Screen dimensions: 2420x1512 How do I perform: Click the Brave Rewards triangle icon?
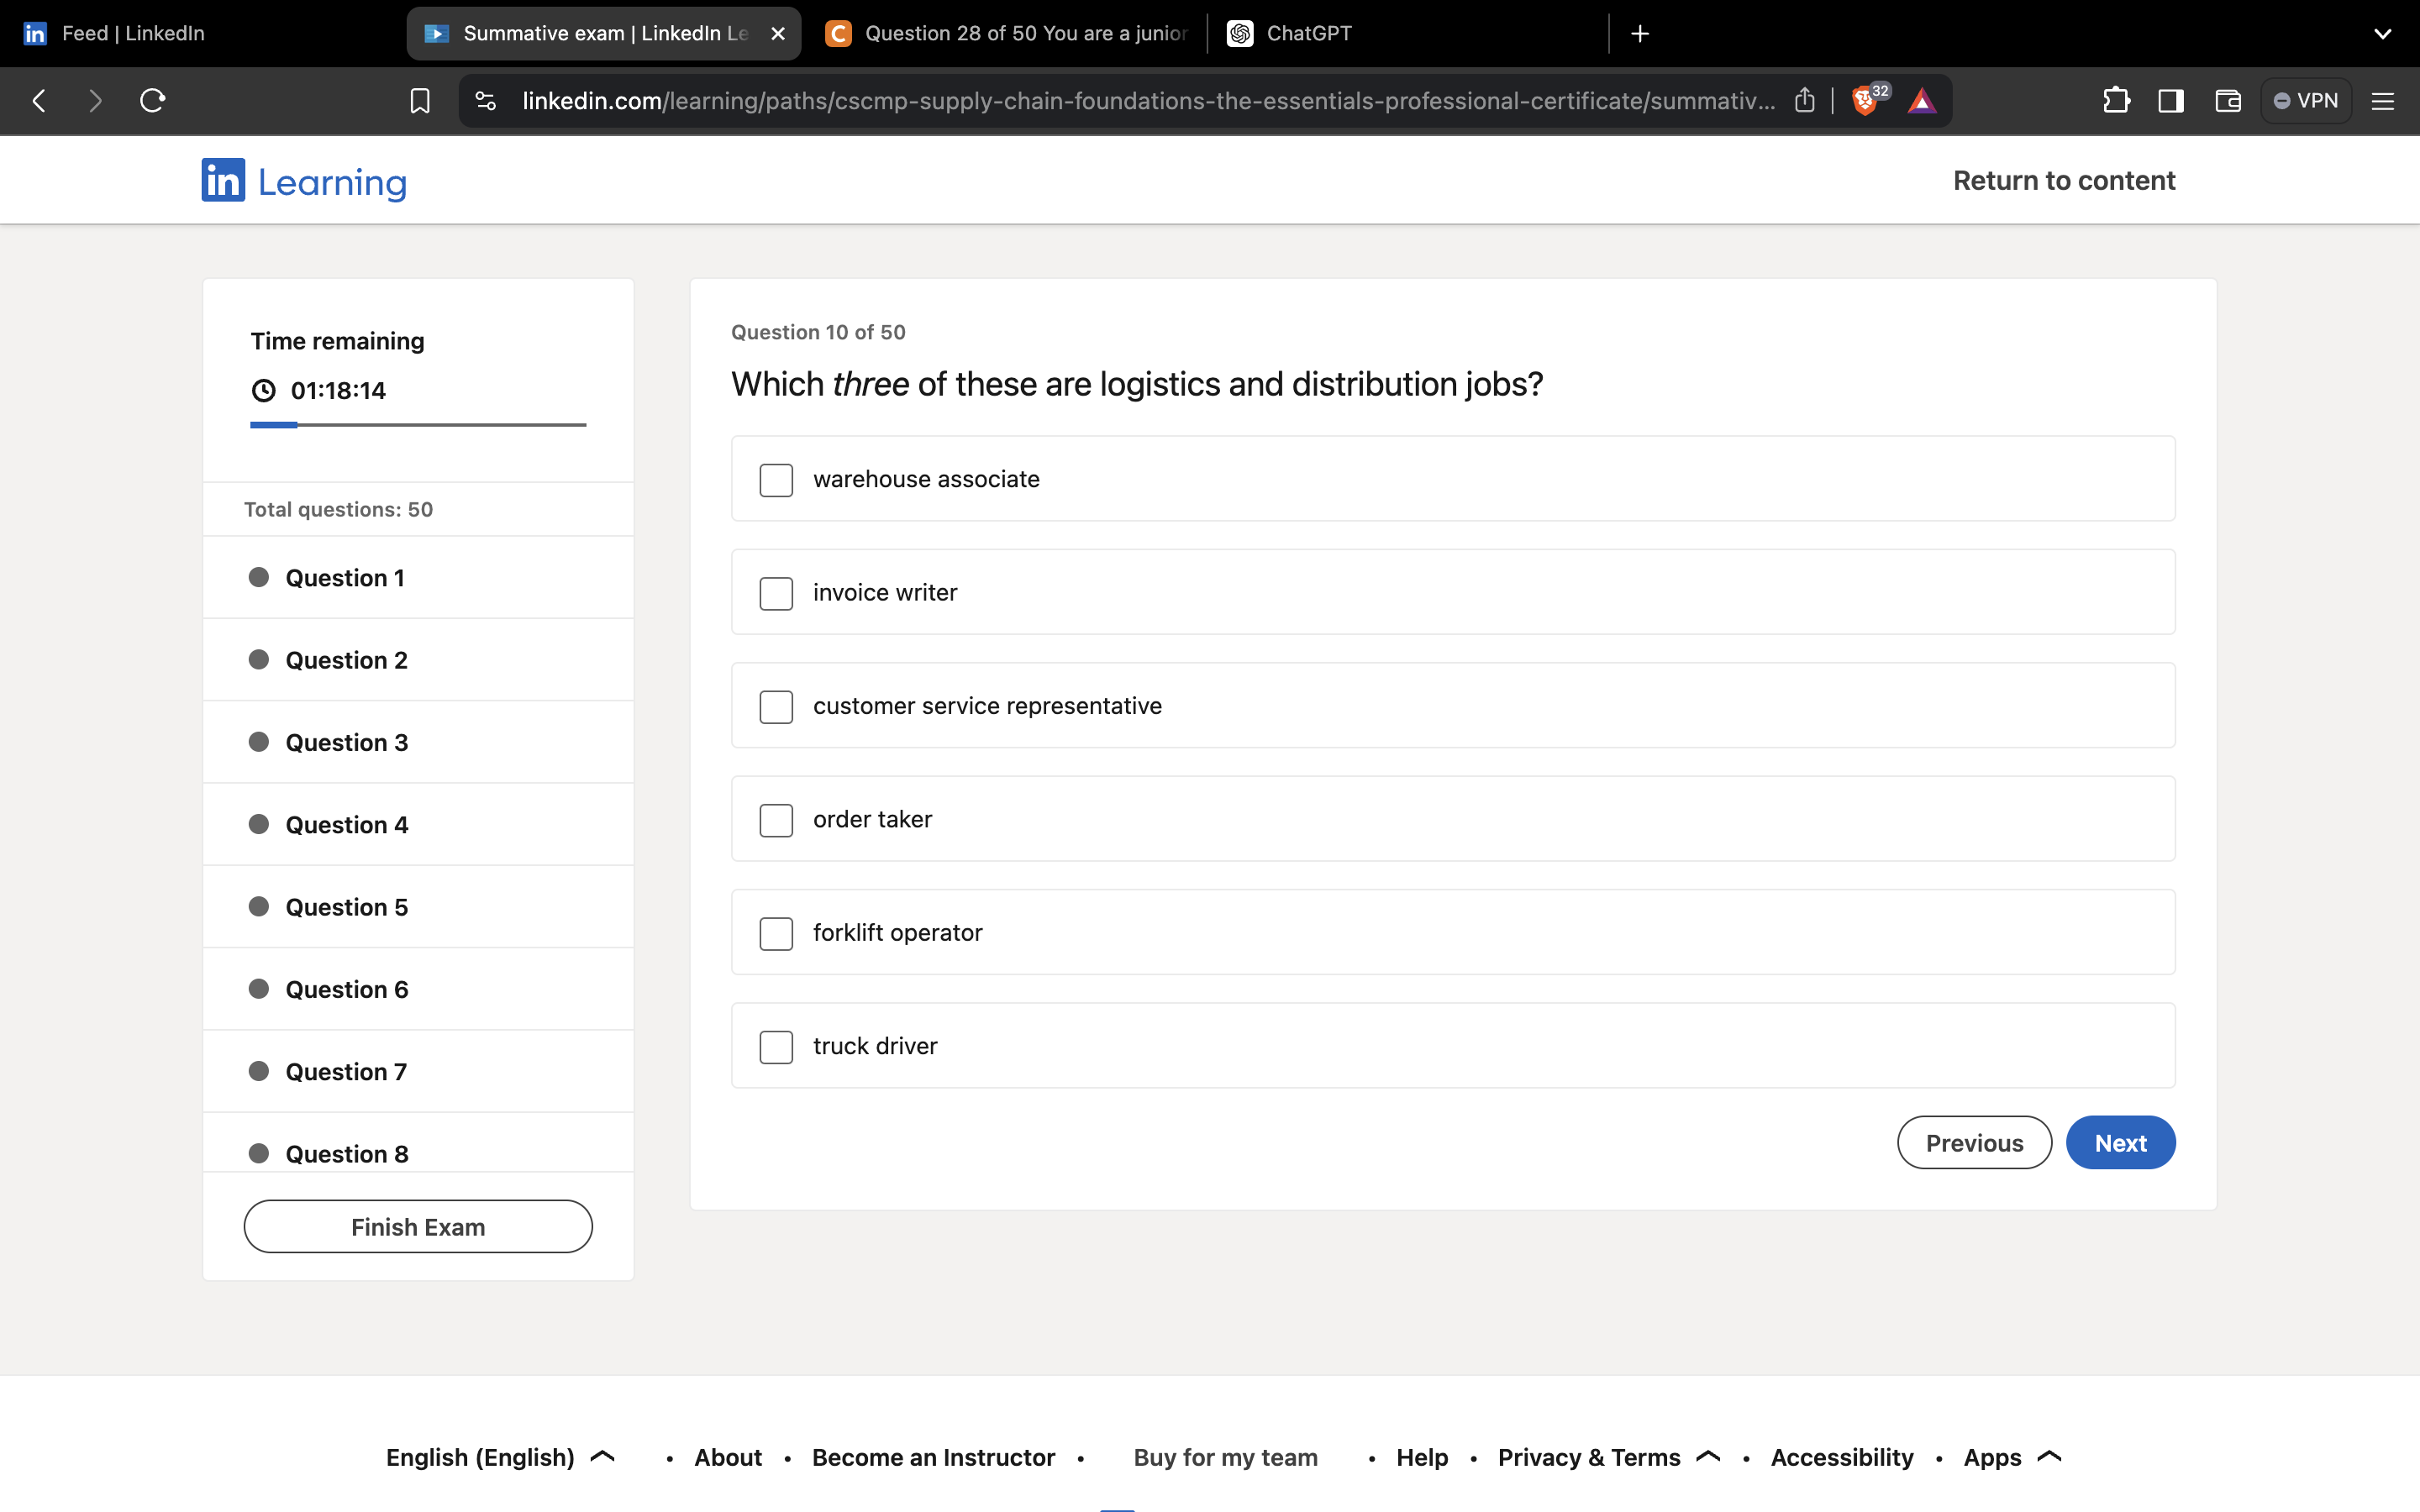(x=1921, y=101)
